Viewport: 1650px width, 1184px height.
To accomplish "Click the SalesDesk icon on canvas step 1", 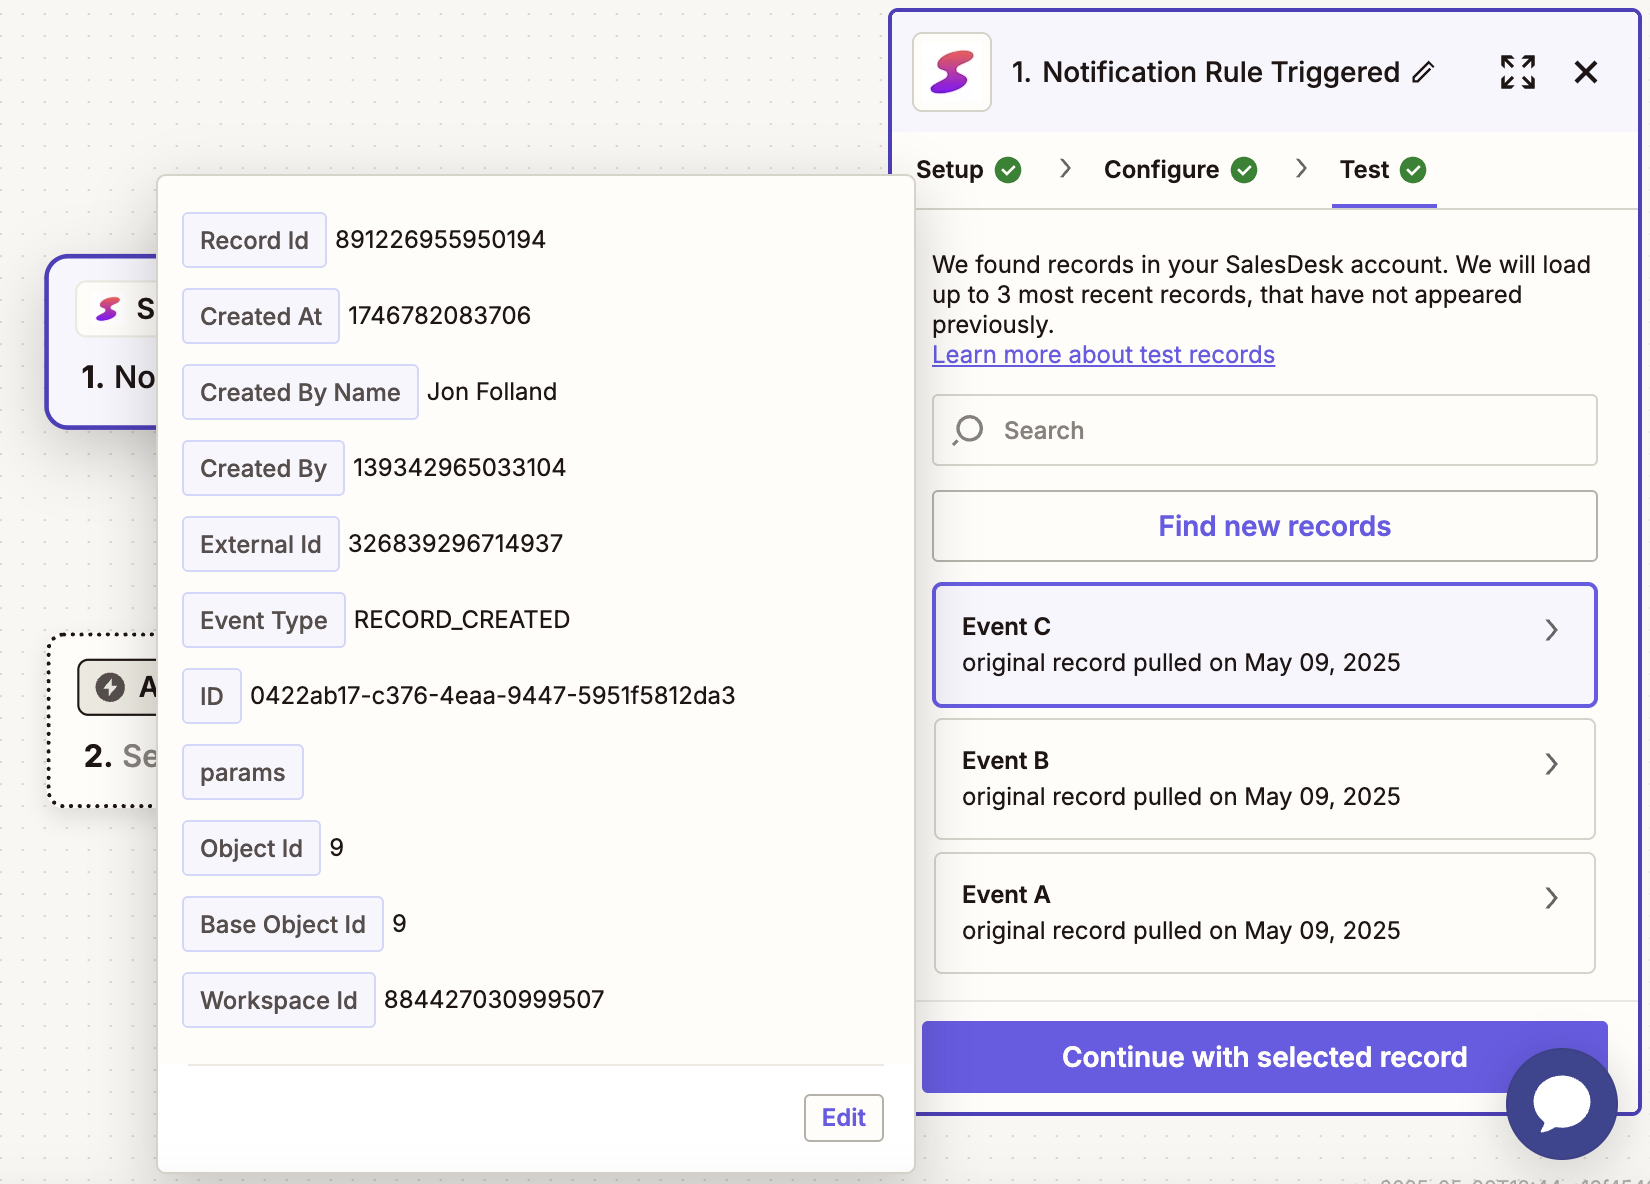I will [107, 308].
